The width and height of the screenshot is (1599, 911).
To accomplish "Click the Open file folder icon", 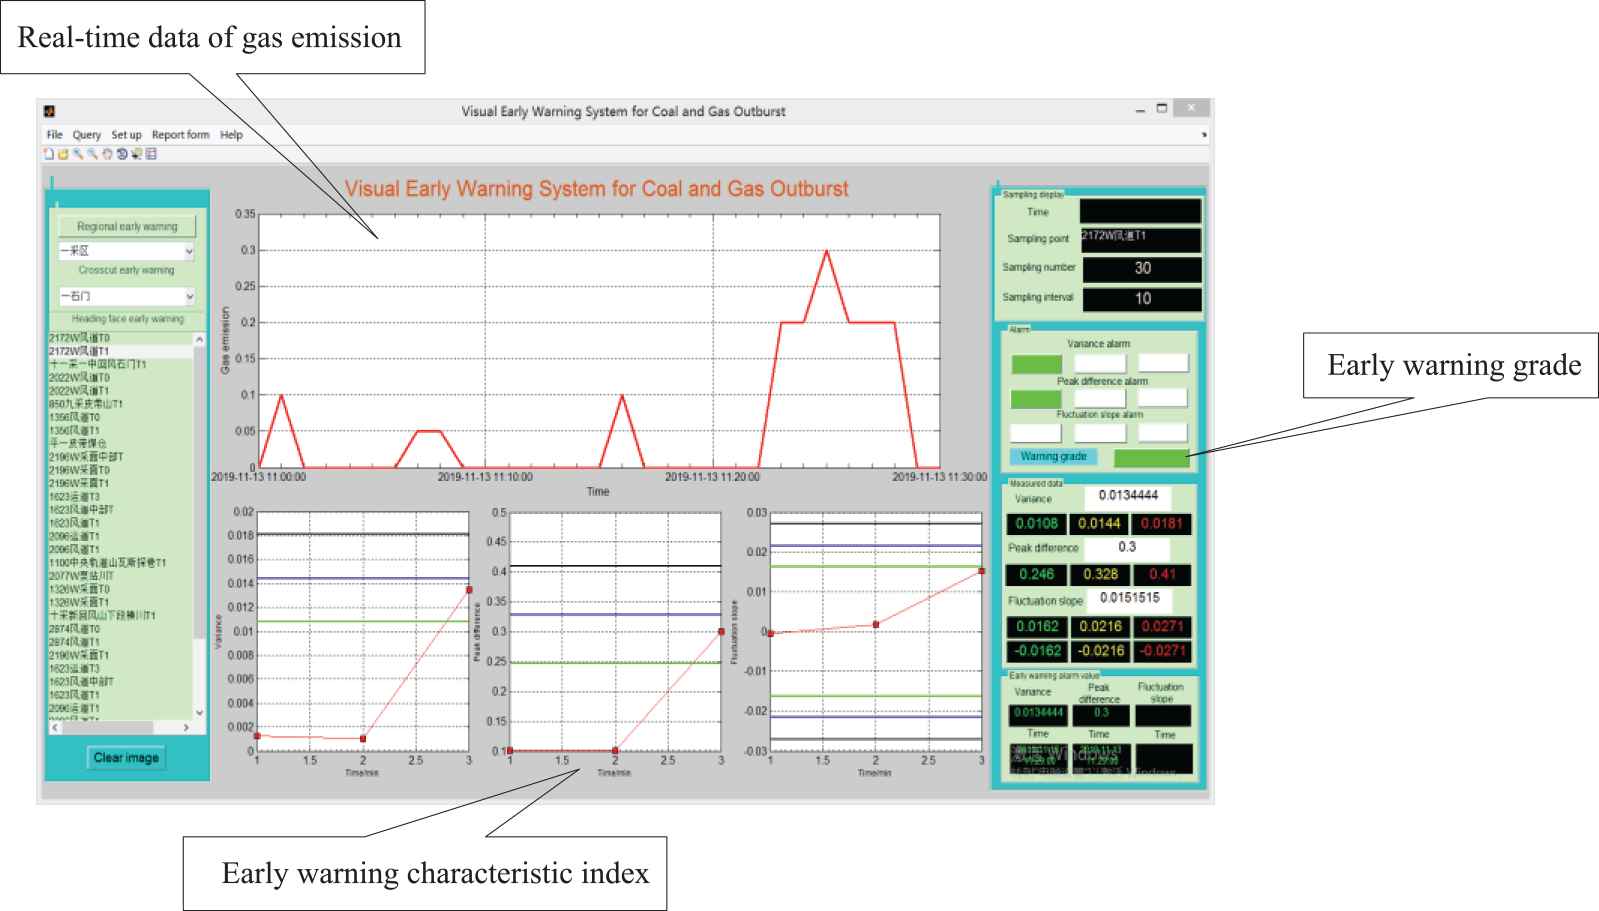I will pyautogui.click(x=62, y=154).
